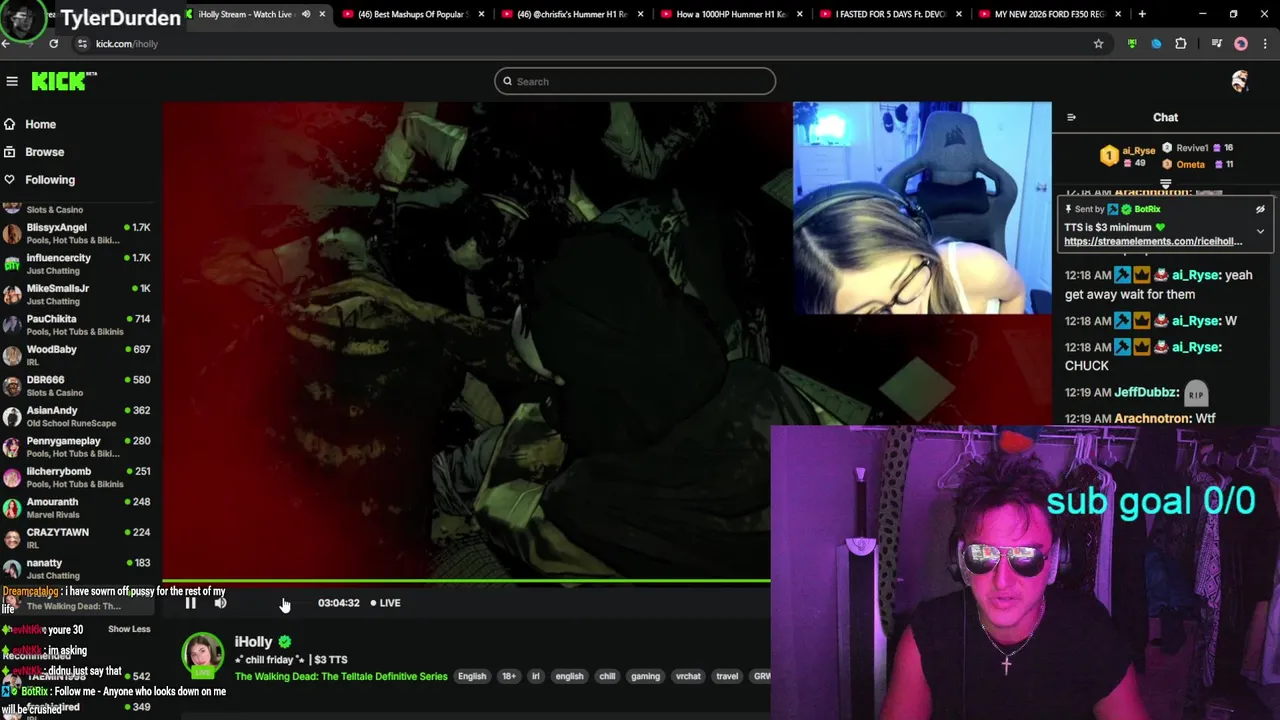Click Revive1 on the gift leaderboard

1192,148
